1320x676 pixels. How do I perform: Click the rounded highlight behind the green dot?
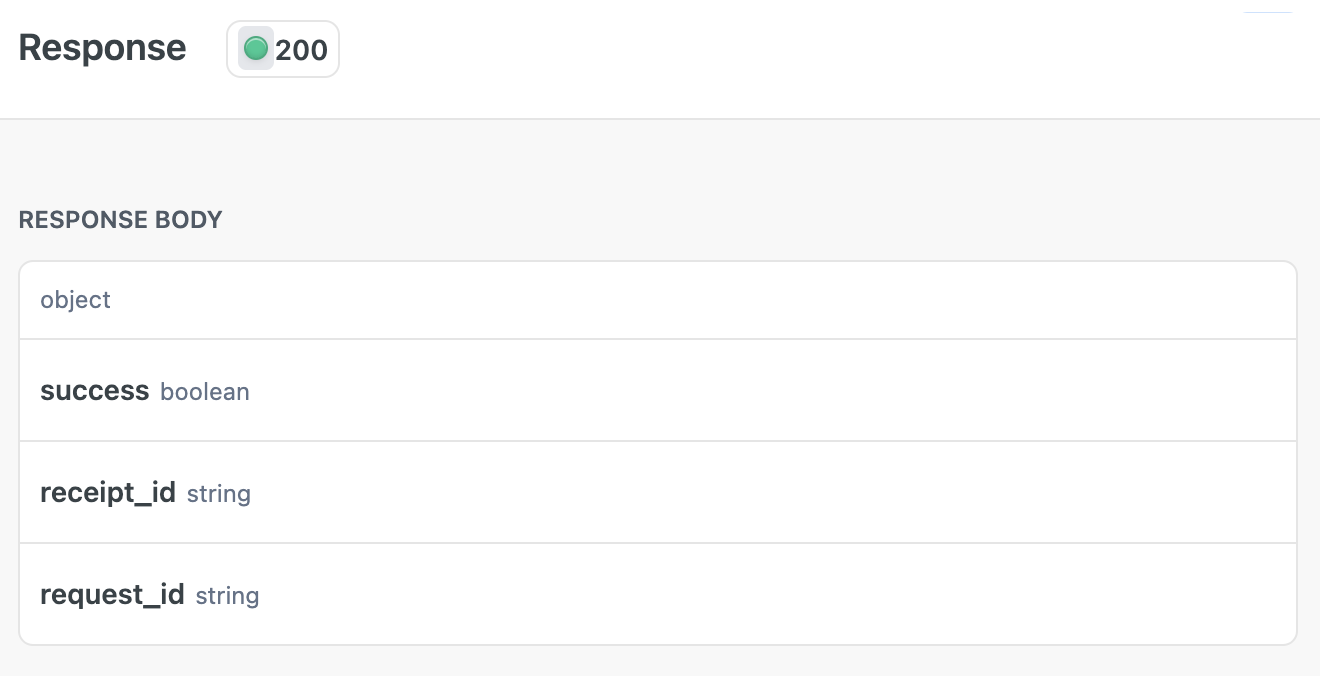(x=256, y=48)
